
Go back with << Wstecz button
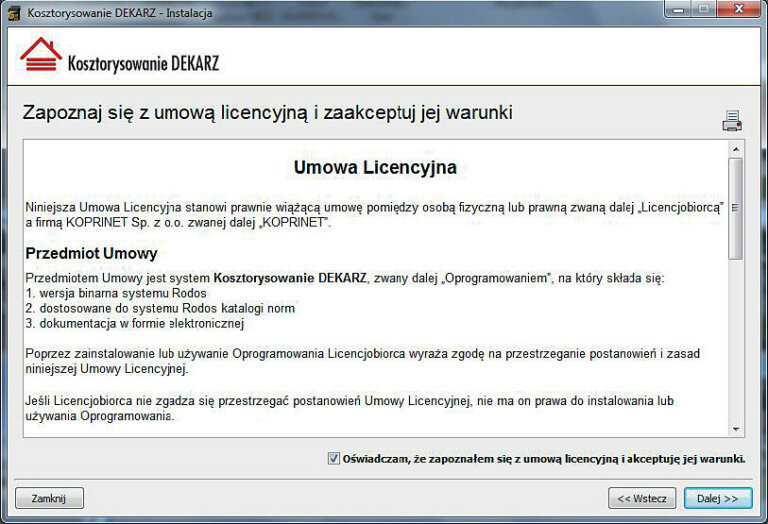[x=642, y=499]
